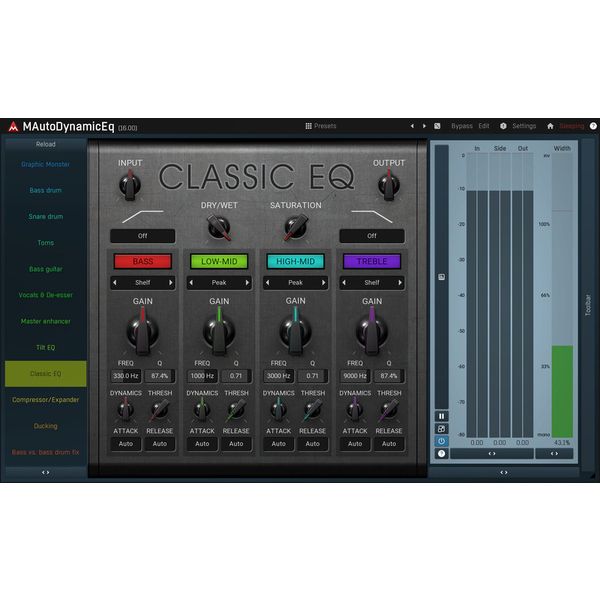Select the Graphic Monster preset

click(x=46, y=164)
